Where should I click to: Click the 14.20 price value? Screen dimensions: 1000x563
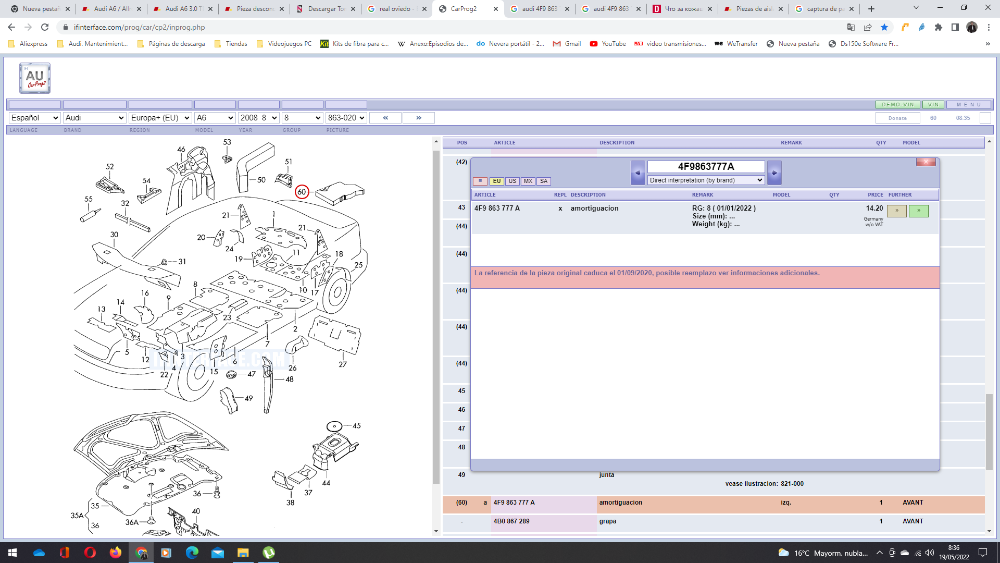874,208
